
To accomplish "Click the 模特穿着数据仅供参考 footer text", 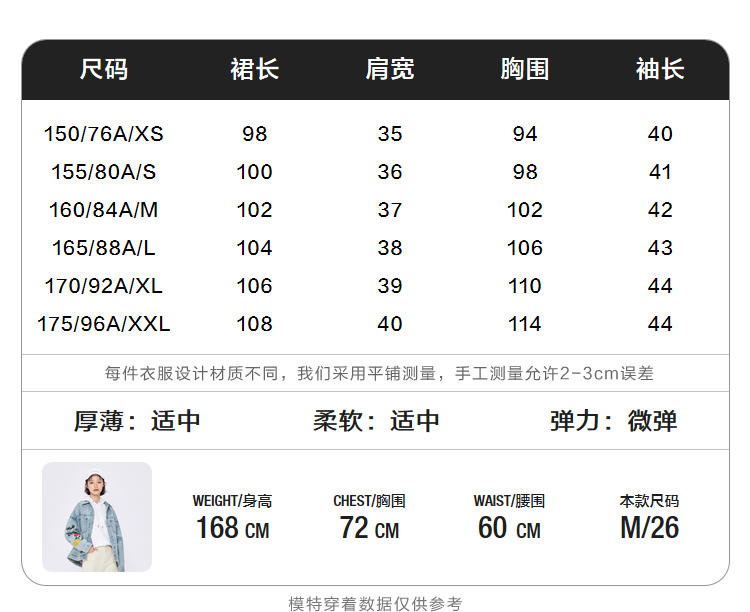I will coord(375,604).
